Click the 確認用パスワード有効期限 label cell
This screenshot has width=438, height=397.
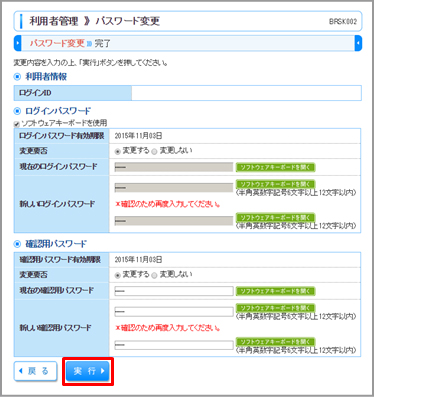[62, 260]
